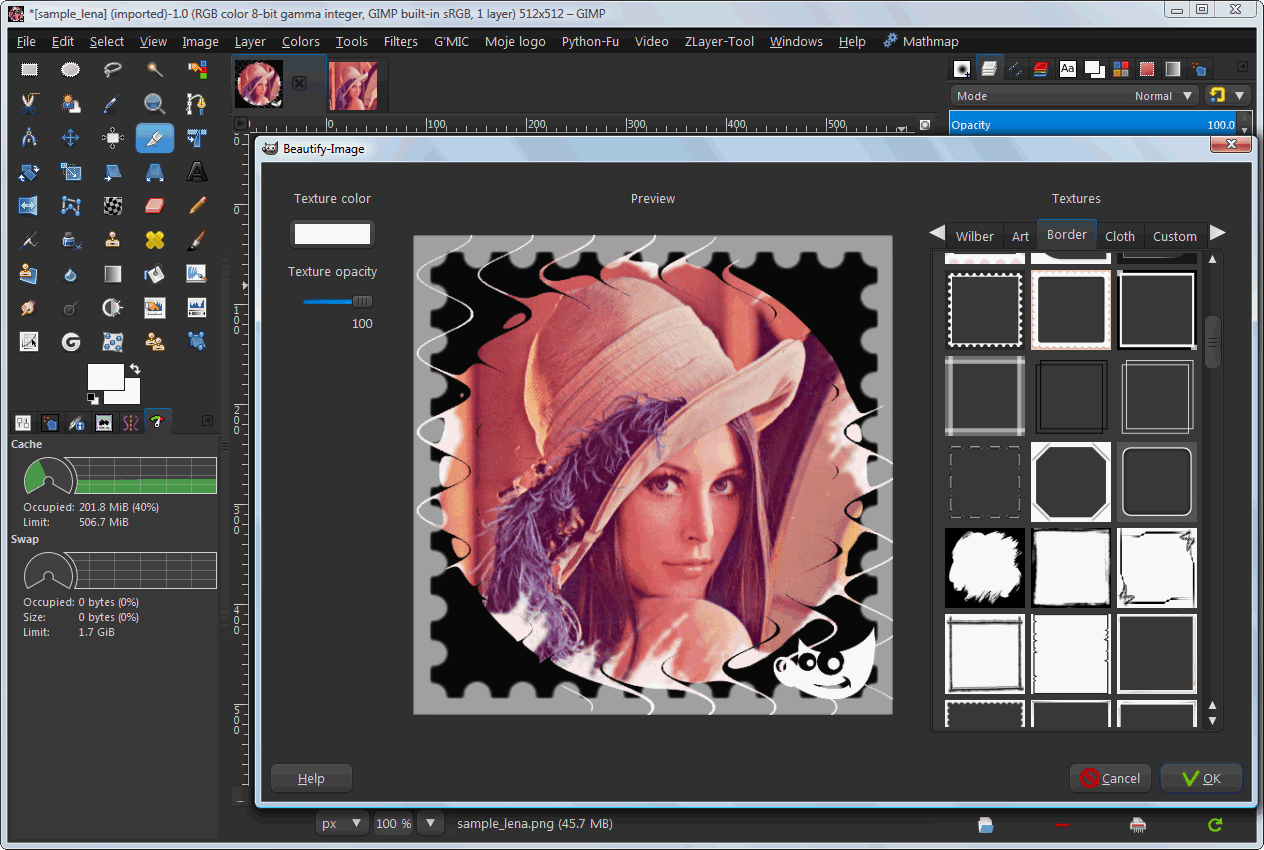Open the G'MIC menu

tap(451, 41)
